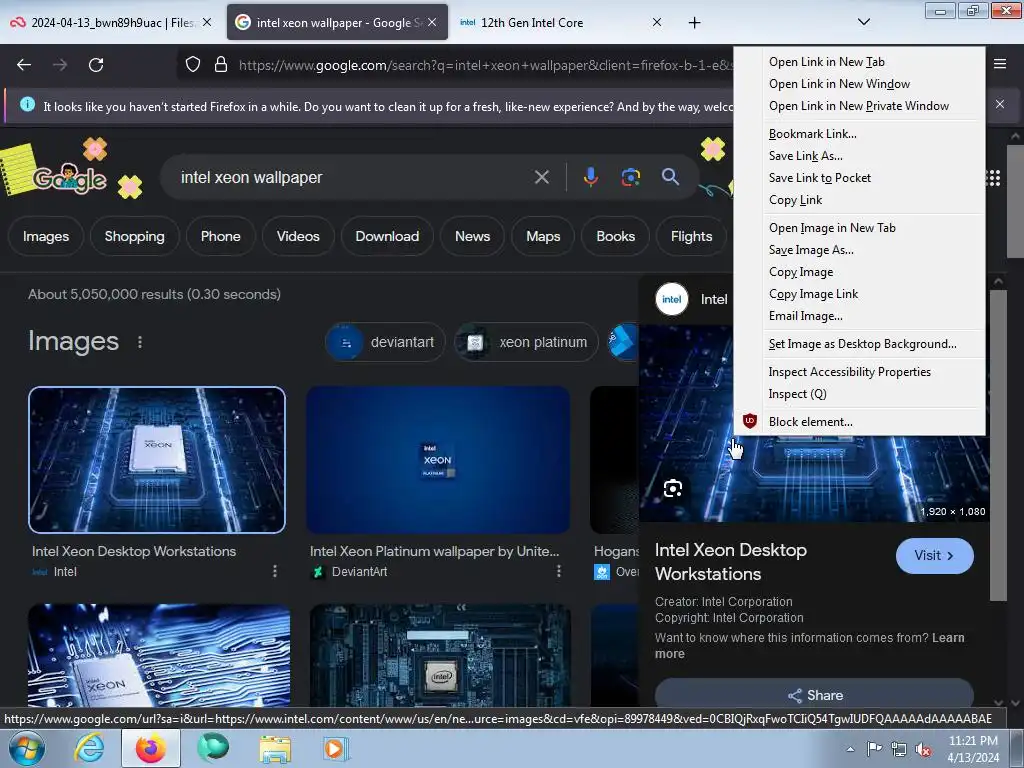Screen dimensions: 1024x768
Task: Select Bookmark Link from context menu
Action: [812, 134]
